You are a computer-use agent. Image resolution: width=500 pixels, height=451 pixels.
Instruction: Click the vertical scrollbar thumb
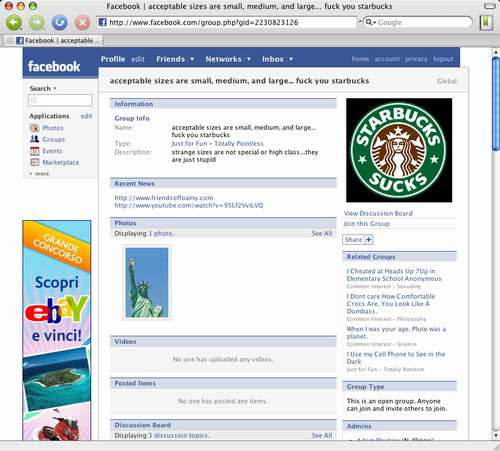pos(496,103)
